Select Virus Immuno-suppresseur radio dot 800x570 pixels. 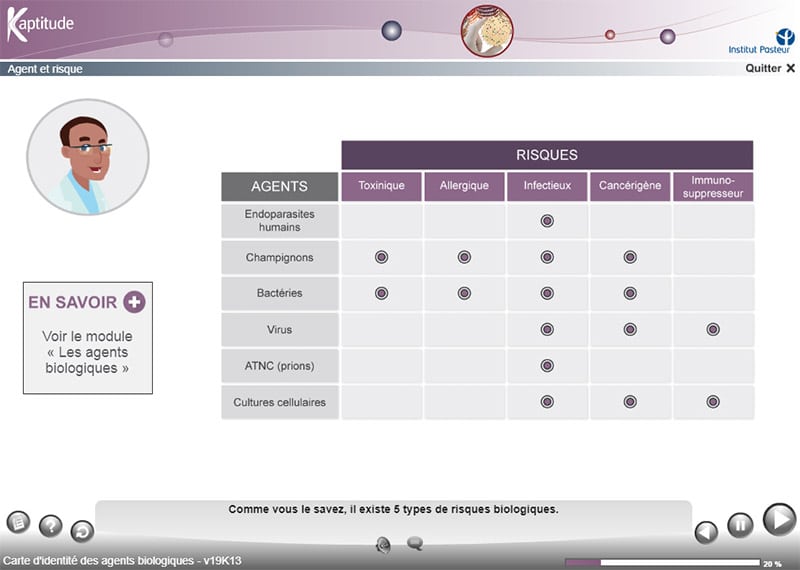713,329
